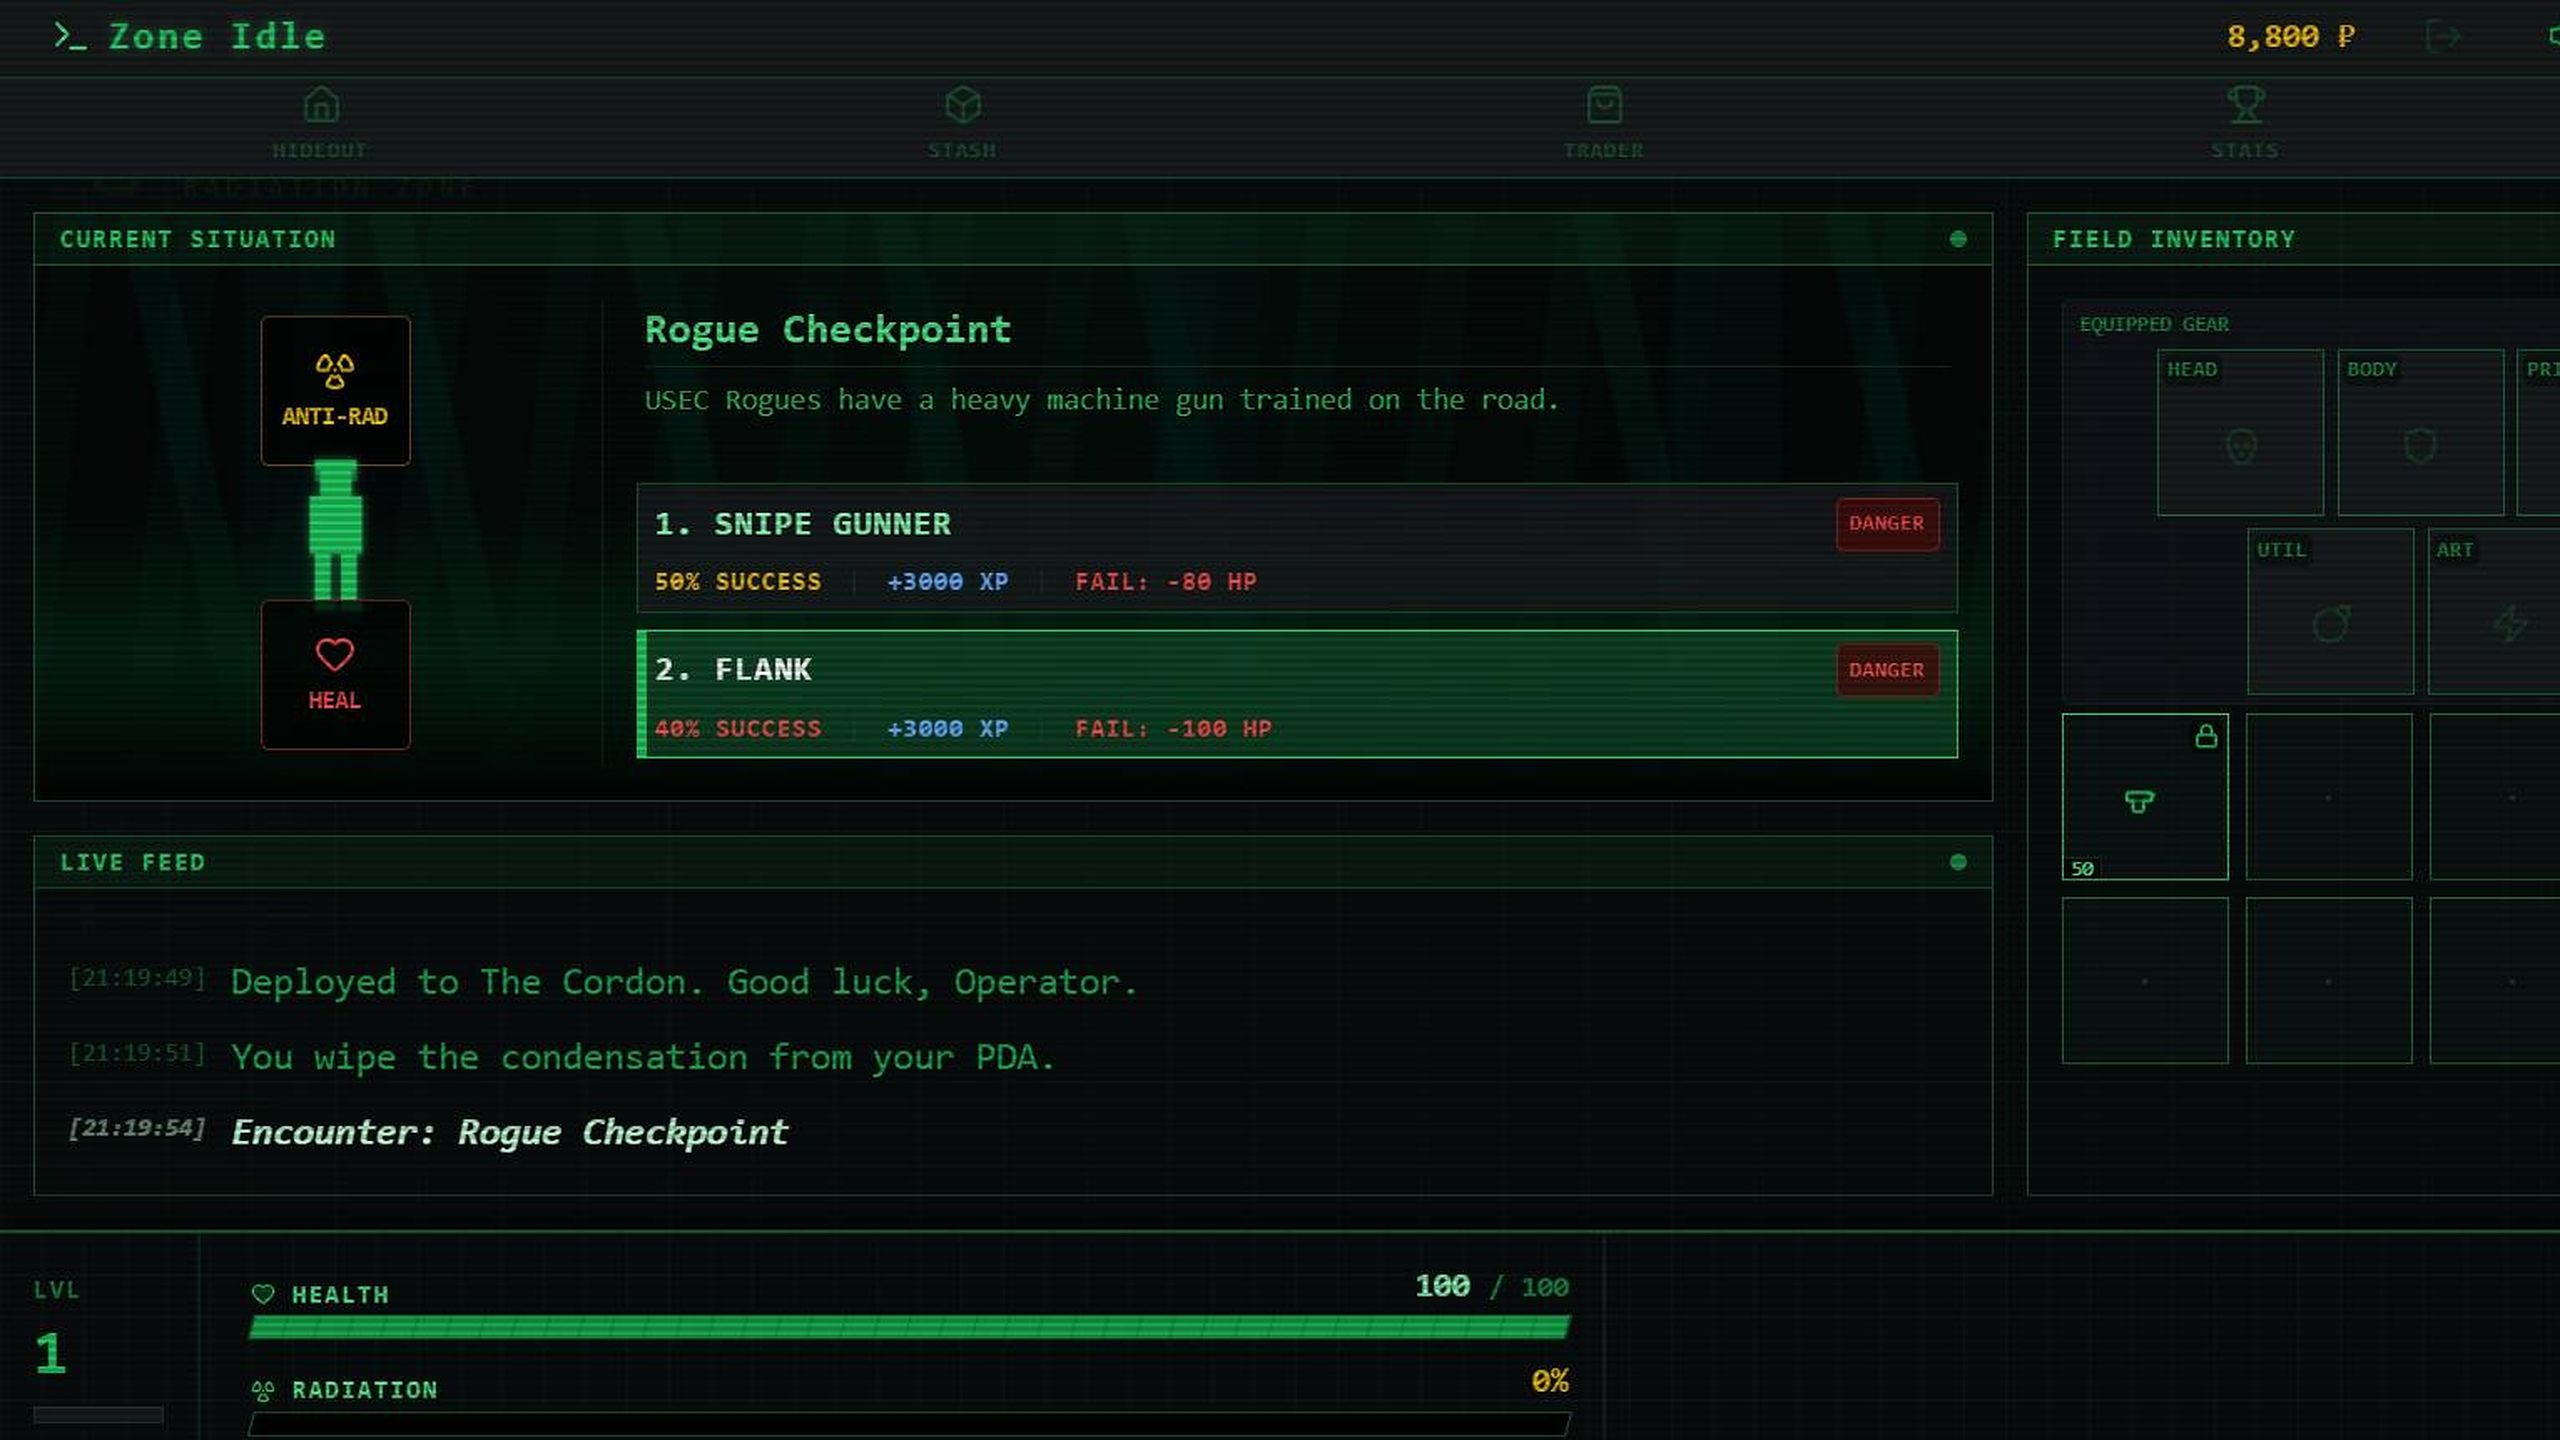Screen dimensions: 2560x1440
Task: Click the 'FAIL: -80 HP' text
Action: [x=1166, y=582]
